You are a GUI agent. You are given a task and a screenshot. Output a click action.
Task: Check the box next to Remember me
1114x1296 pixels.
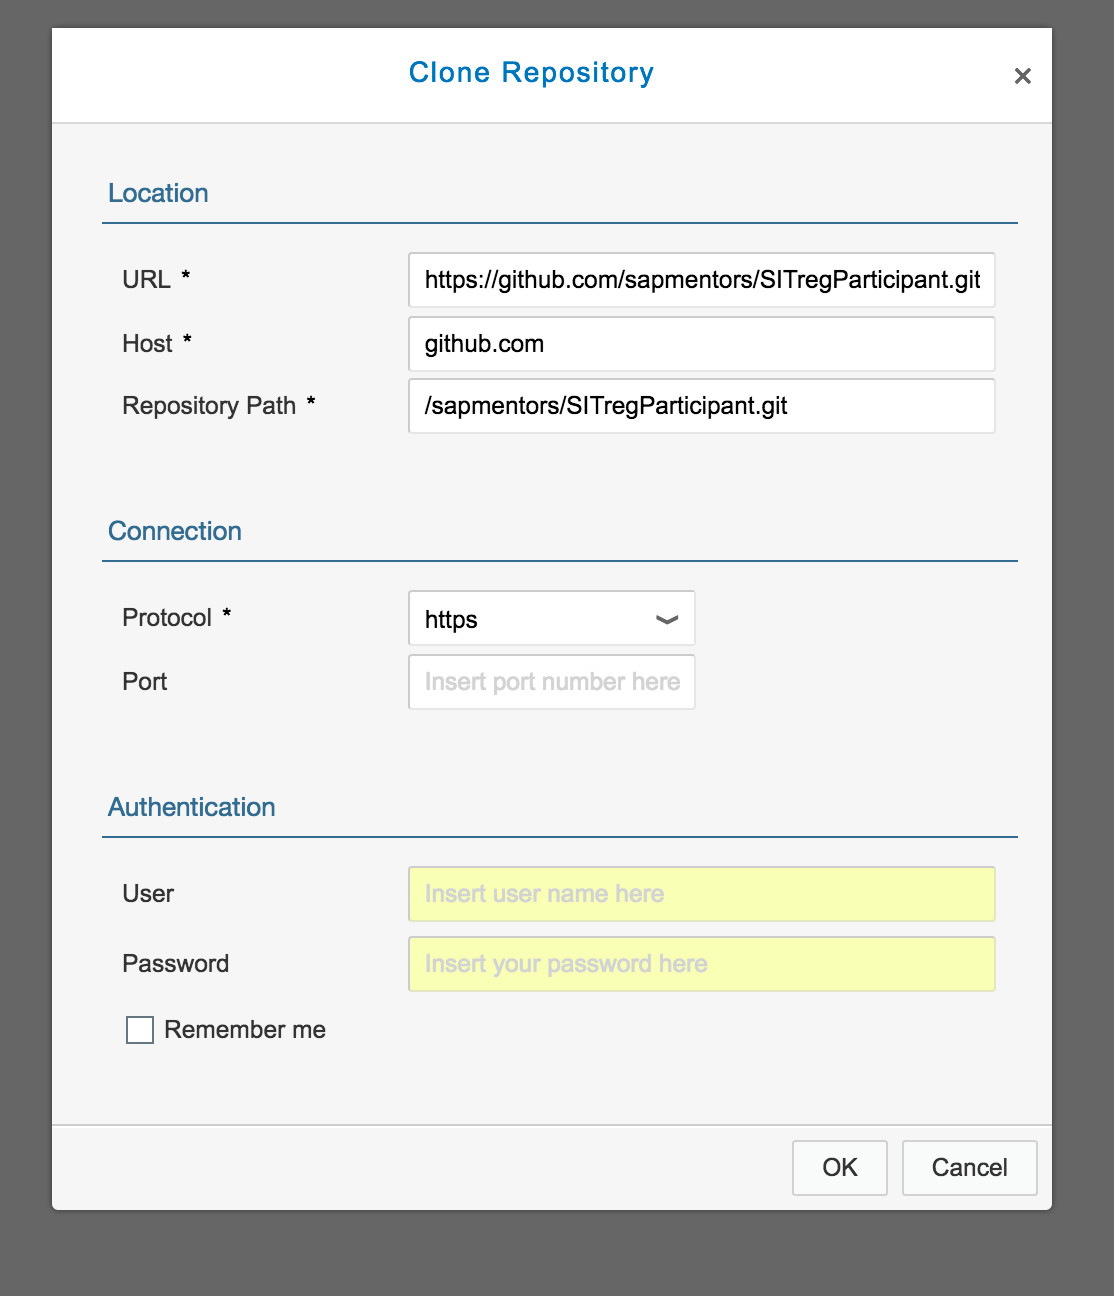click(x=138, y=1029)
